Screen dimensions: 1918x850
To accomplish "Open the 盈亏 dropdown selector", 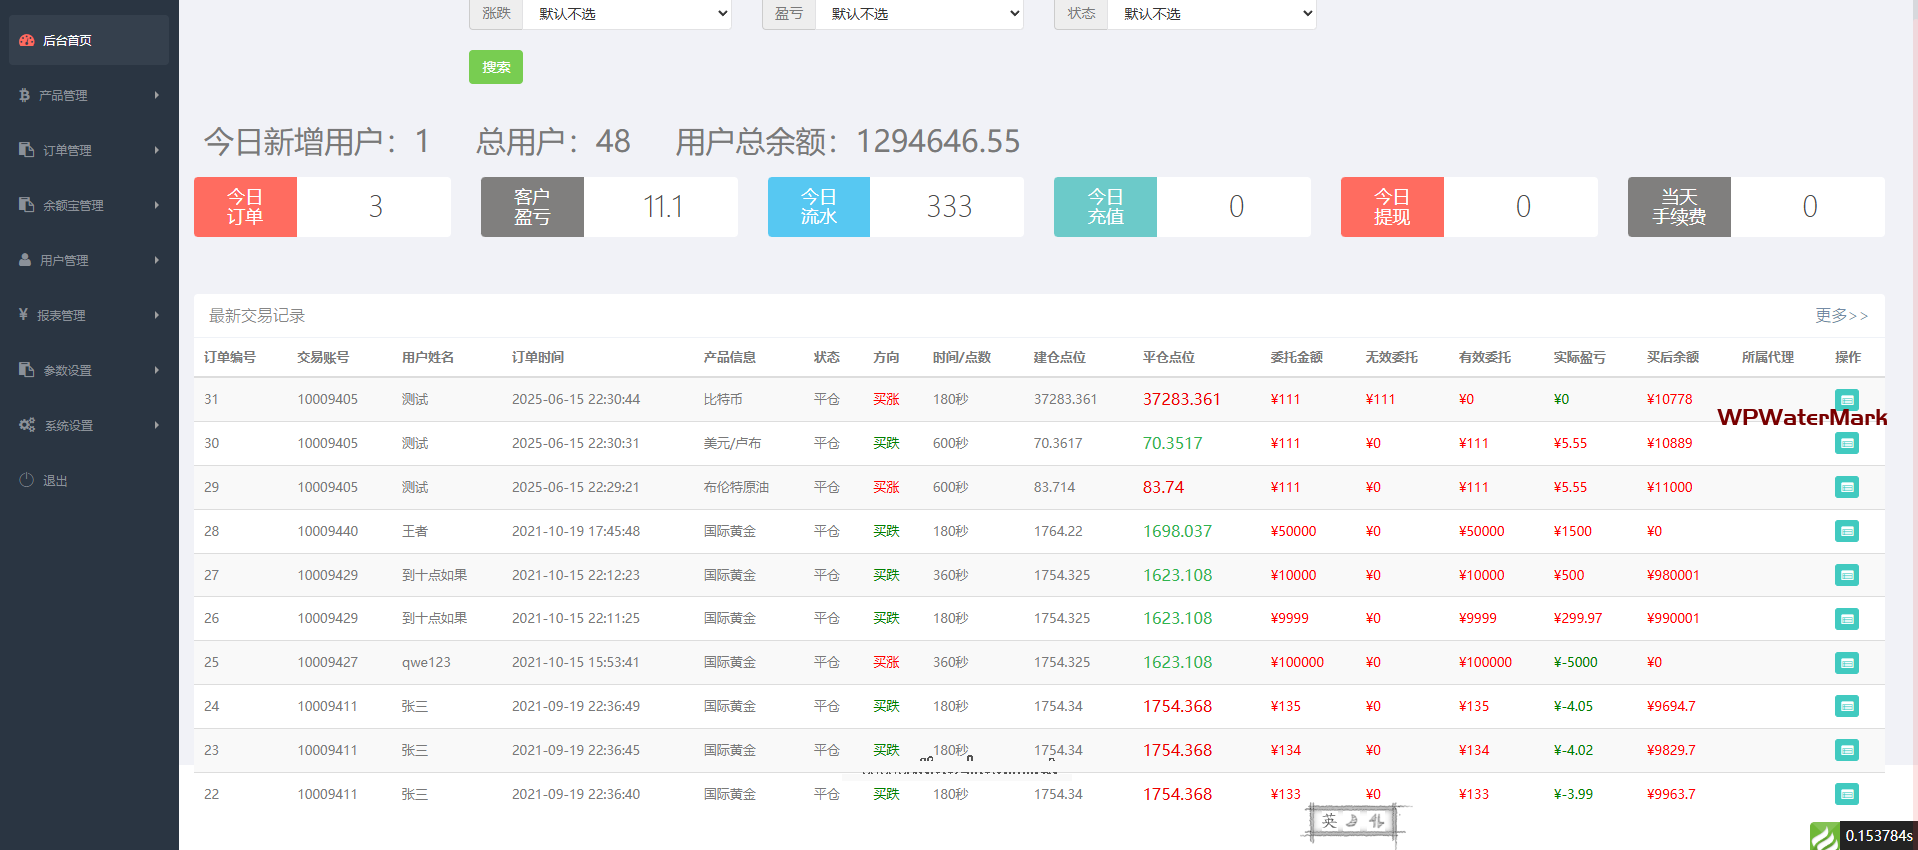I will point(919,14).
